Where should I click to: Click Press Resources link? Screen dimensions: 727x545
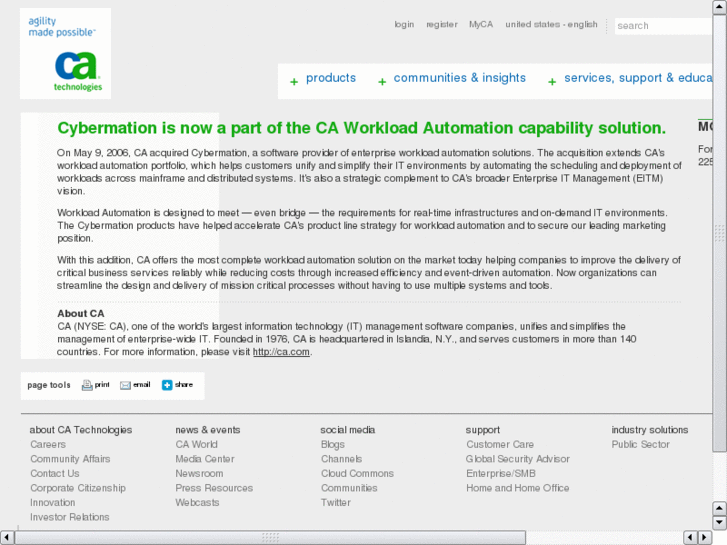pos(214,488)
